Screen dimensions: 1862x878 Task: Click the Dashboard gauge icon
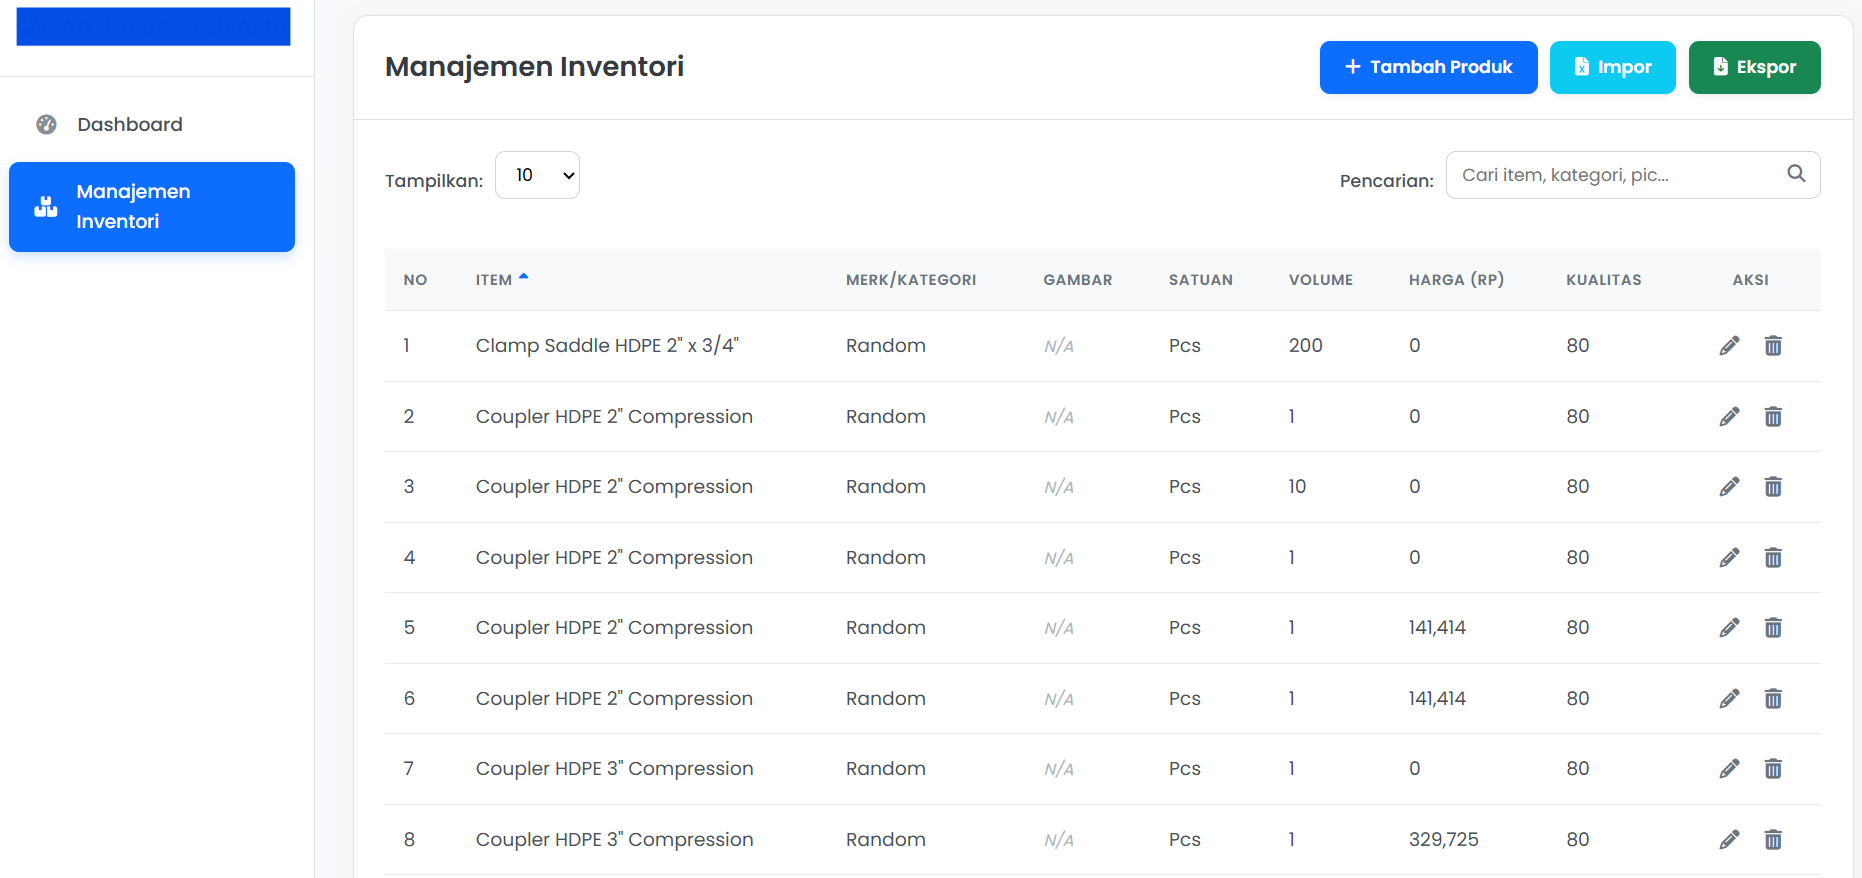(46, 124)
